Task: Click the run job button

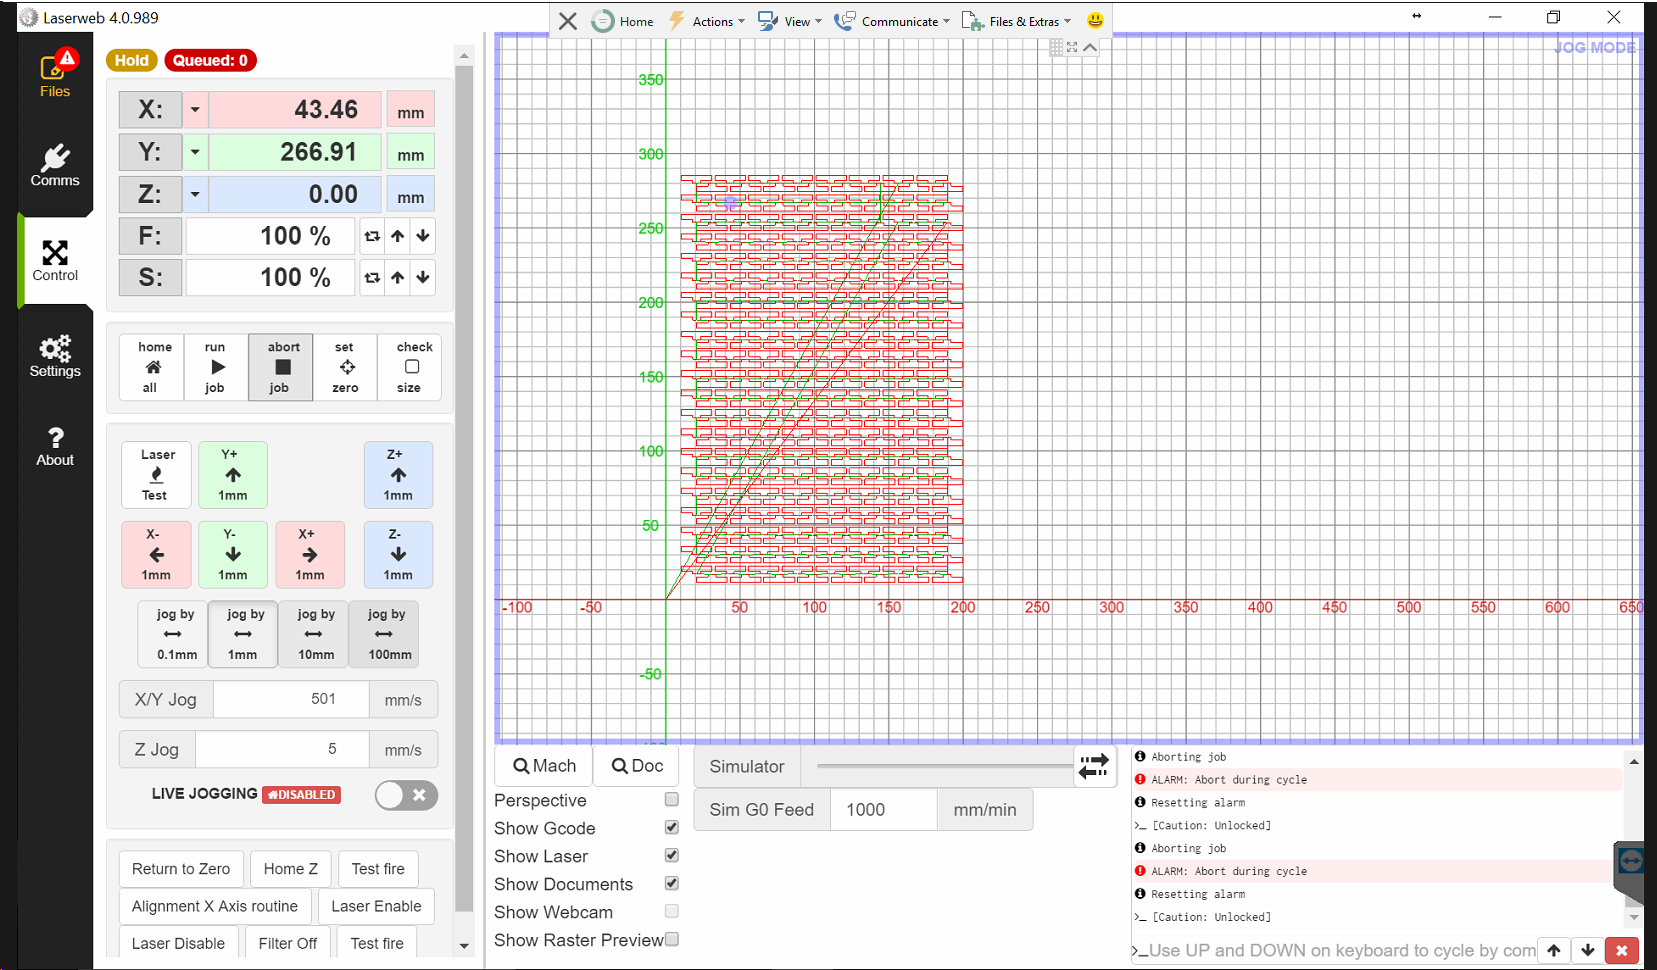Action: coord(216,367)
